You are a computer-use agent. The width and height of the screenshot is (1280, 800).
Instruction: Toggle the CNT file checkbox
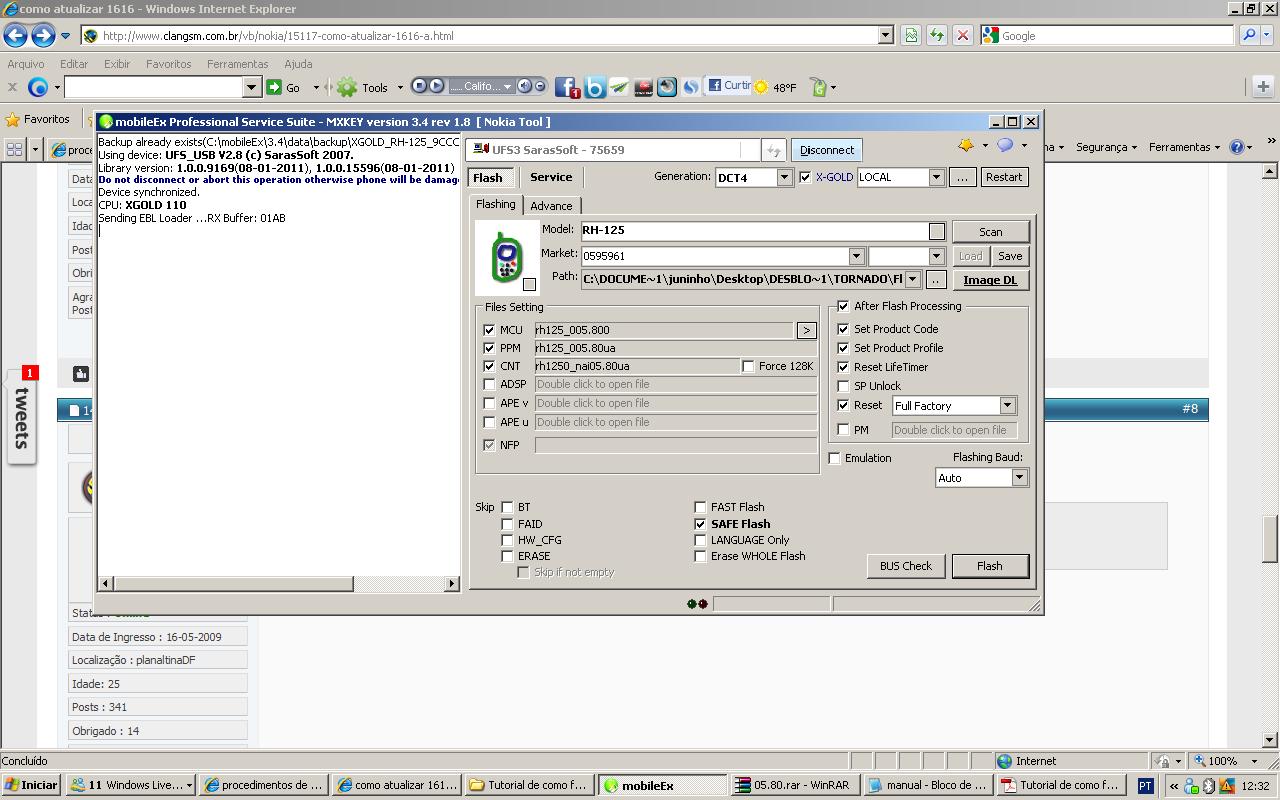(489, 366)
